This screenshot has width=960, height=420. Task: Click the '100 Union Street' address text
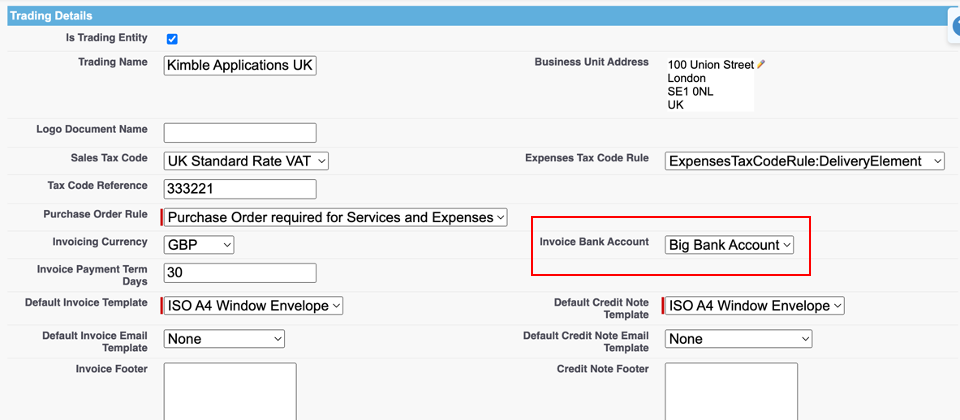[711, 64]
